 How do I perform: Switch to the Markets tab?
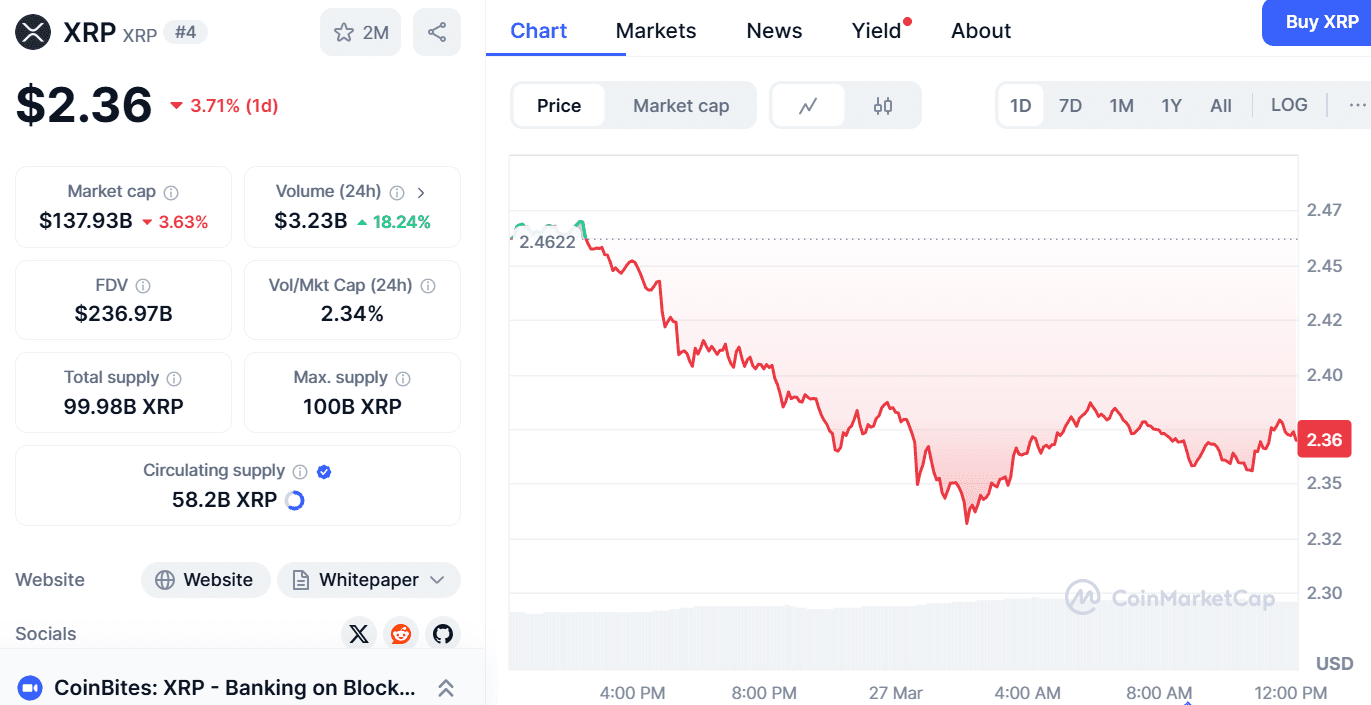pyautogui.click(x=655, y=30)
